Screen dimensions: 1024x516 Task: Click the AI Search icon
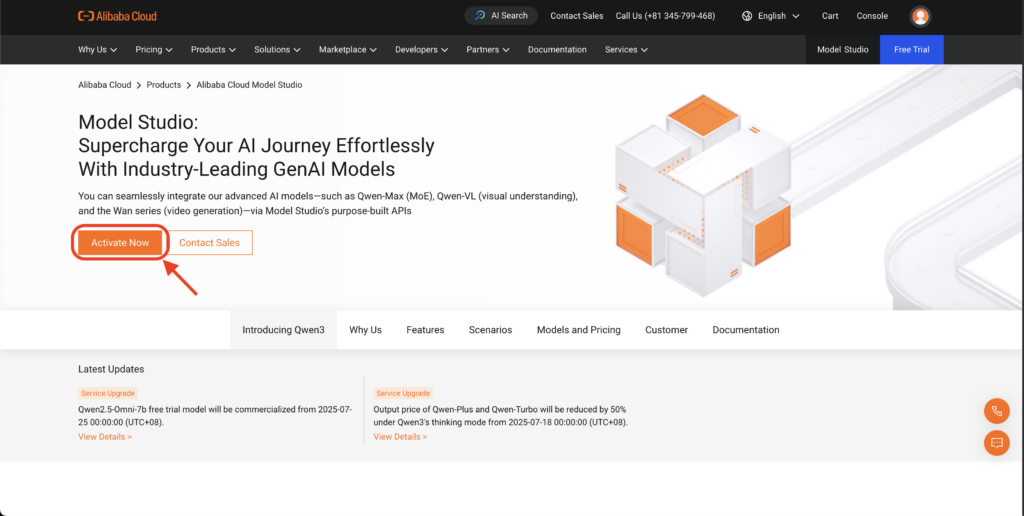coord(480,16)
